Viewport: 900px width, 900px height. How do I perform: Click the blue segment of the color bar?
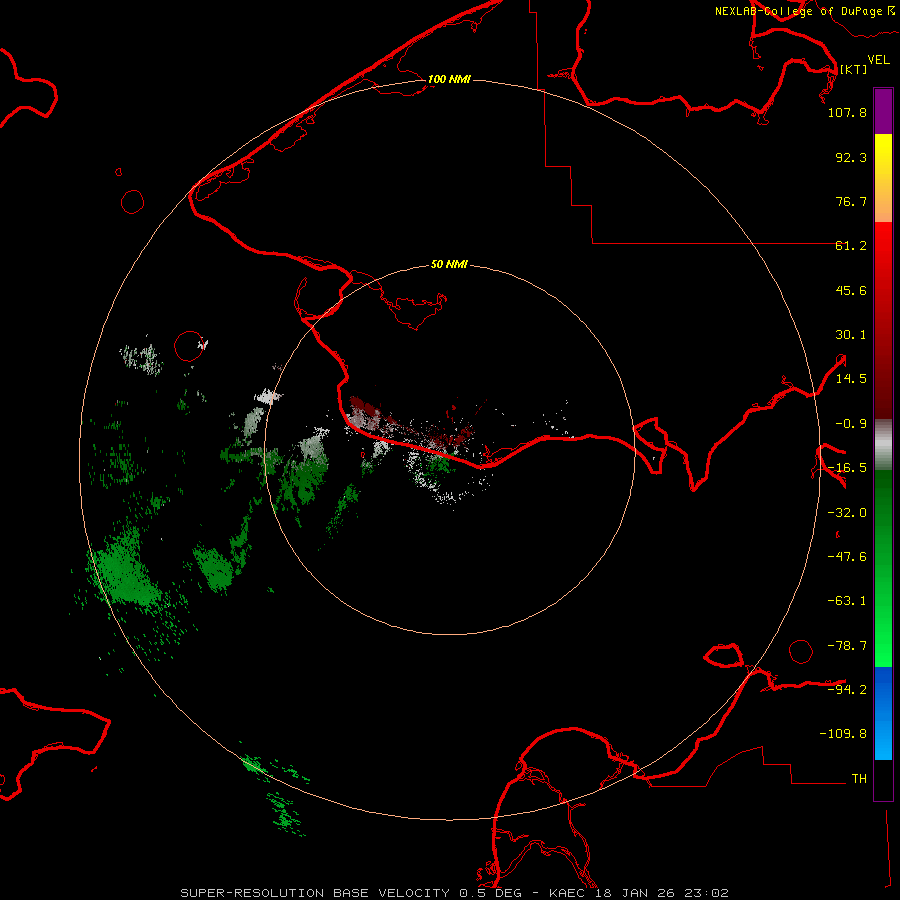(x=883, y=713)
